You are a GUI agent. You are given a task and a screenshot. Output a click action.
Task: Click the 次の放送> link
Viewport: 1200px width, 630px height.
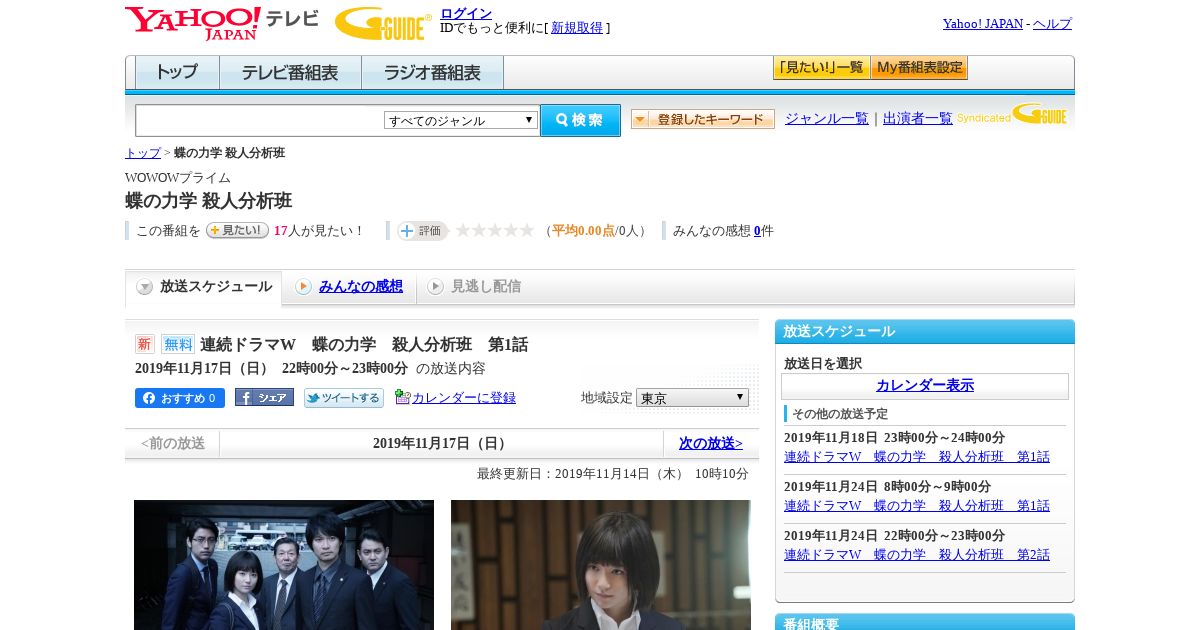711,443
